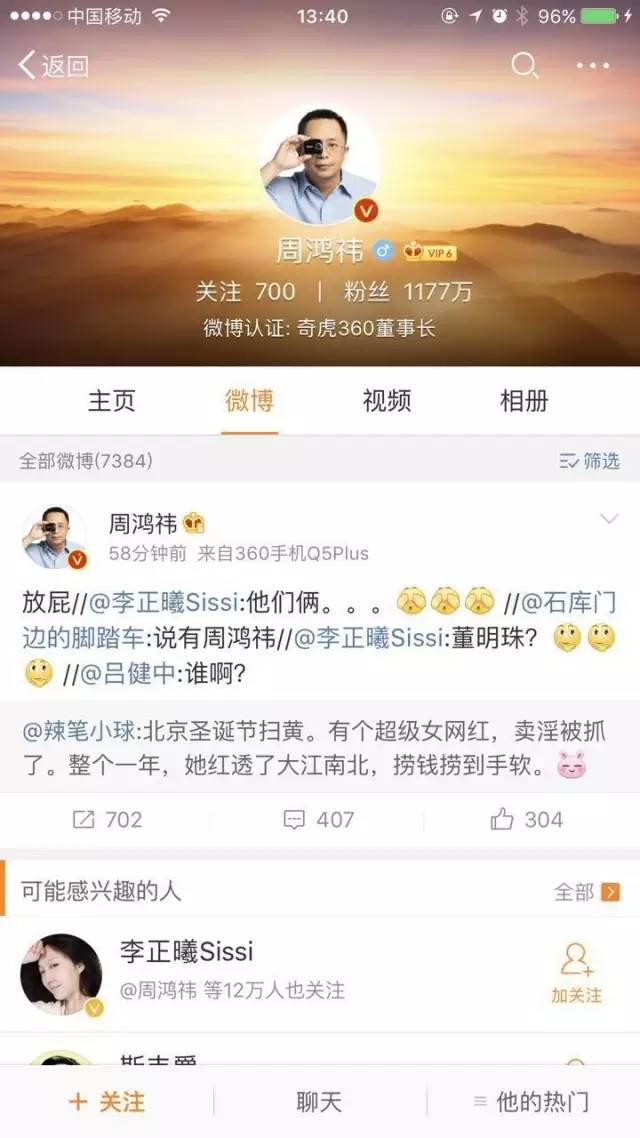640x1138 pixels.
Task: Tap the large profile avatar photo
Action: (x=320, y=165)
